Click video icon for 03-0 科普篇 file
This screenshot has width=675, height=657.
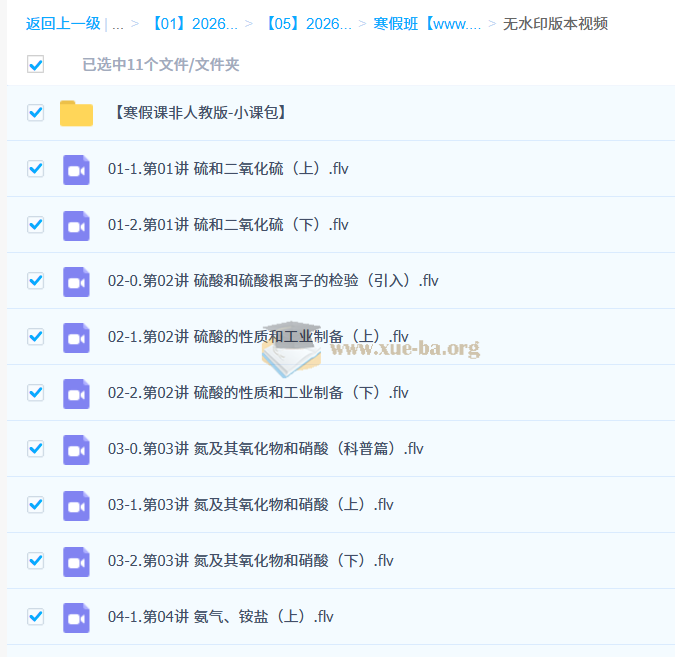pos(76,449)
